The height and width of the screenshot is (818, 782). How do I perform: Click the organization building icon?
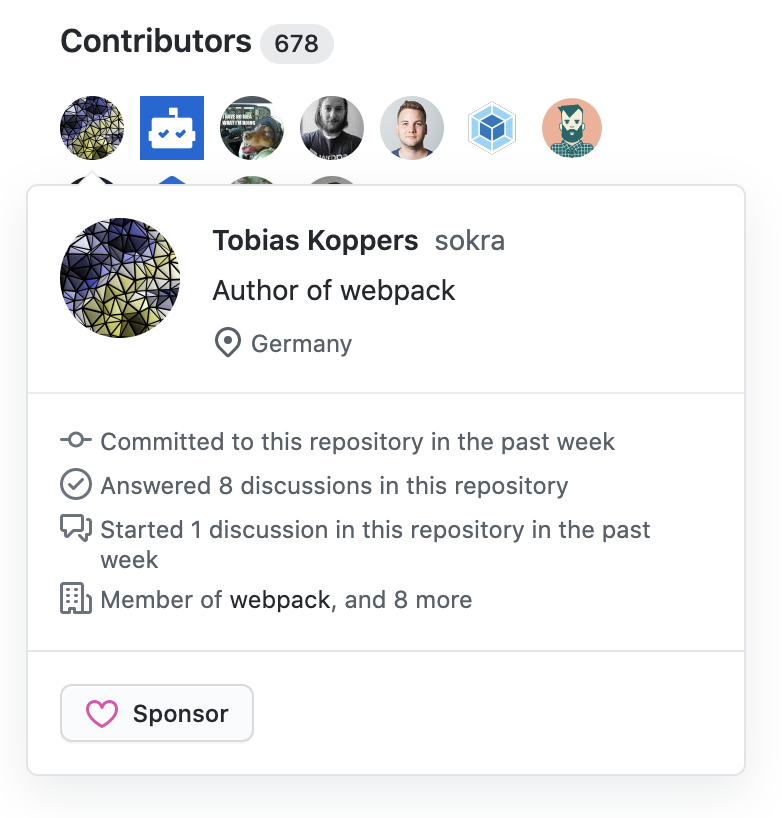coord(76,600)
